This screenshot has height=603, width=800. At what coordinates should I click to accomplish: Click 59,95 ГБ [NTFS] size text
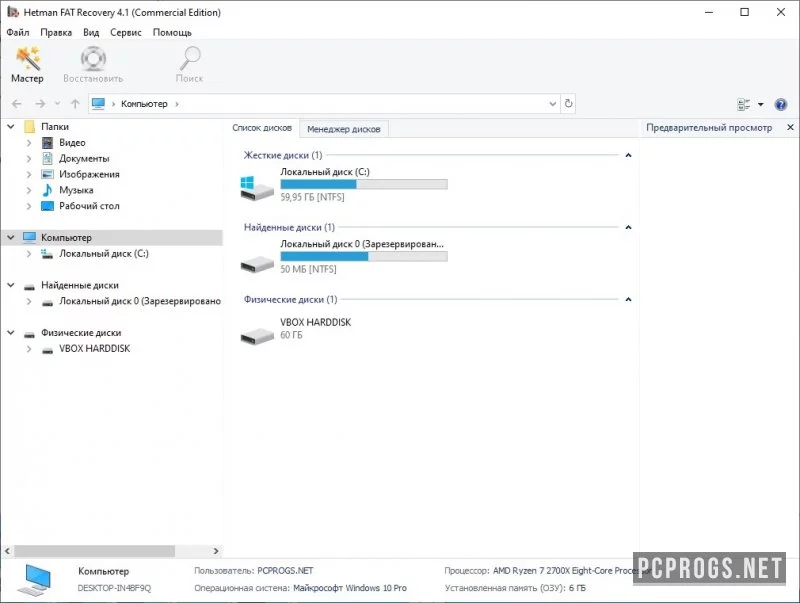312,197
